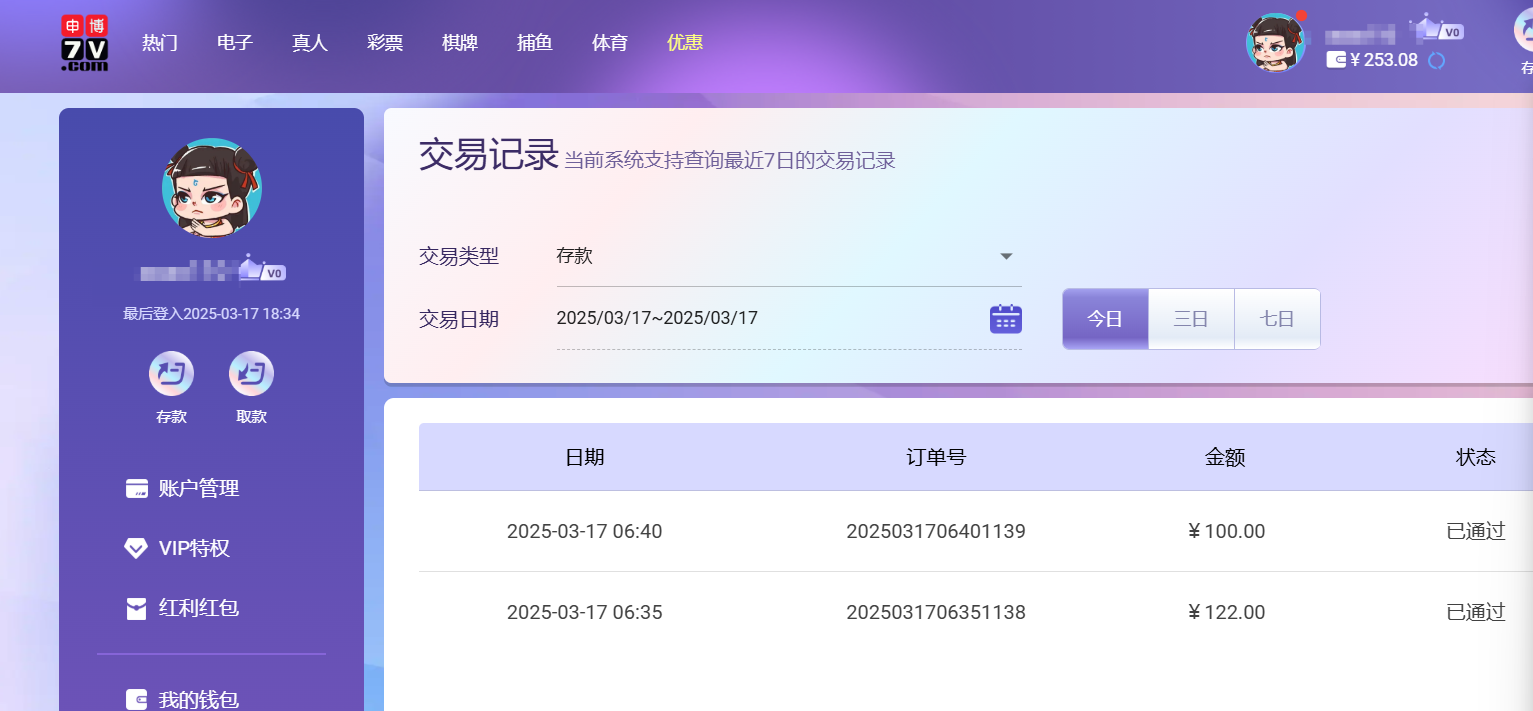This screenshot has width=1533, height=711.
Task: Select the 七日 date range option
Action: pos(1277,319)
